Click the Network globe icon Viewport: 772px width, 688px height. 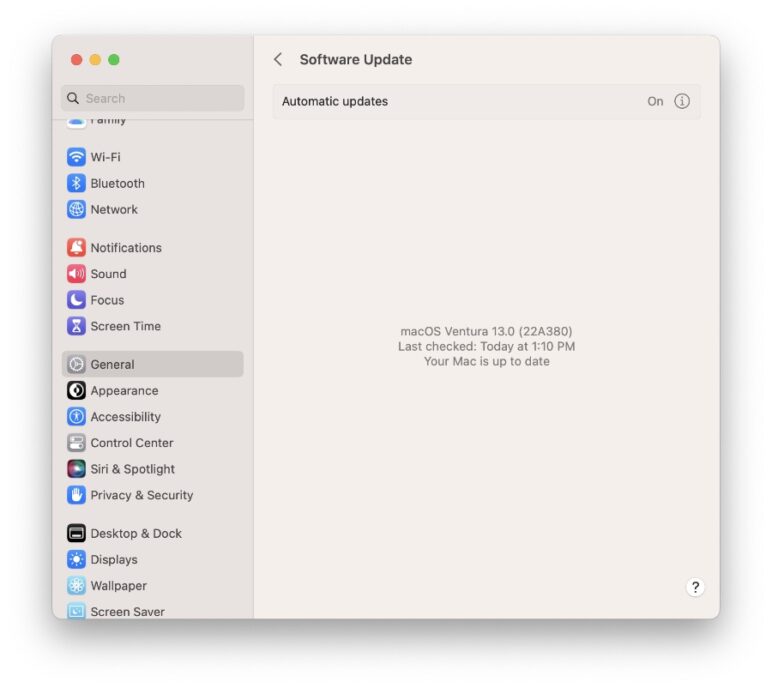[x=76, y=209]
